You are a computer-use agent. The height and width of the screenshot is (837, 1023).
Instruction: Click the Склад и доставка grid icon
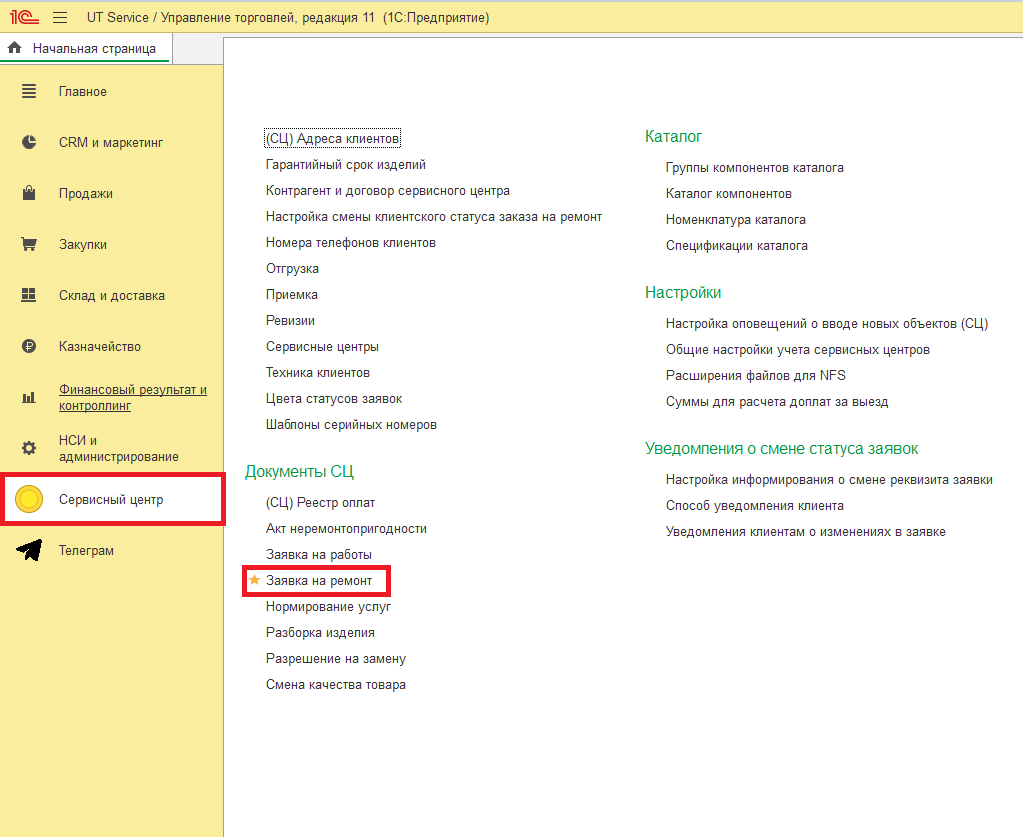(x=29, y=296)
